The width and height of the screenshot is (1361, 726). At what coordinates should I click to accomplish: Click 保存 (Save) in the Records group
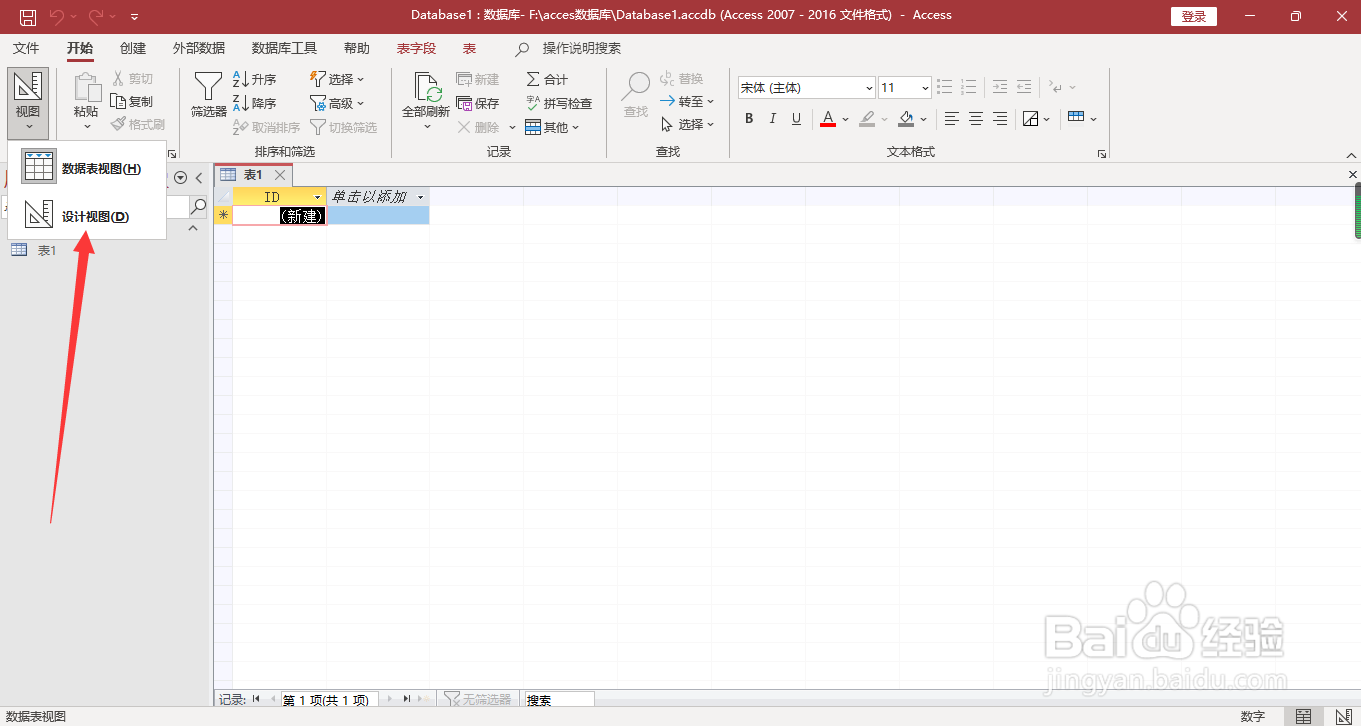point(478,103)
